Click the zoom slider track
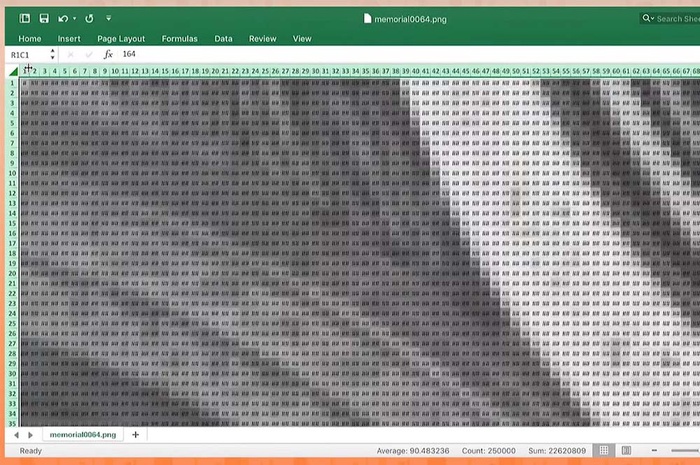Viewport: 700px width, 465px height. tap(685, 450)
